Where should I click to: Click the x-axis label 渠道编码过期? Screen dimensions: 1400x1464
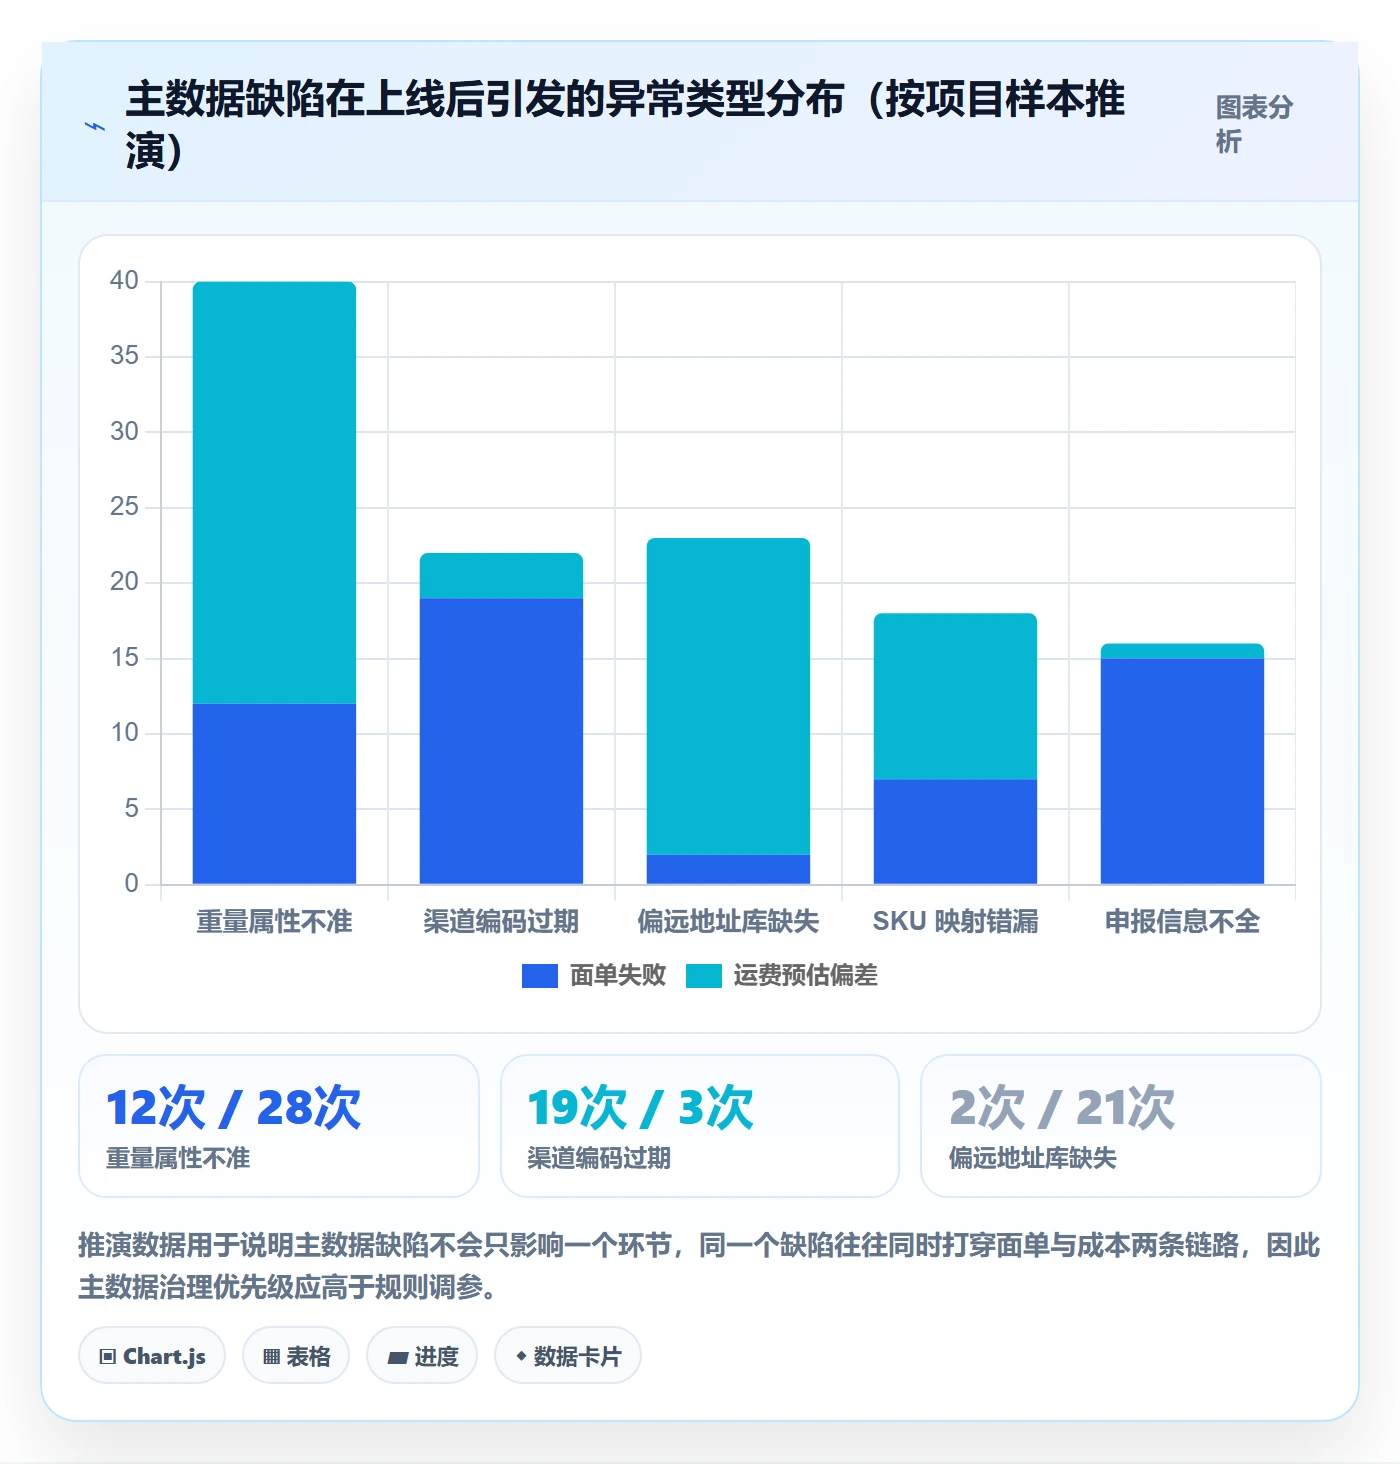pyautogui.click(x=501, y=921)
